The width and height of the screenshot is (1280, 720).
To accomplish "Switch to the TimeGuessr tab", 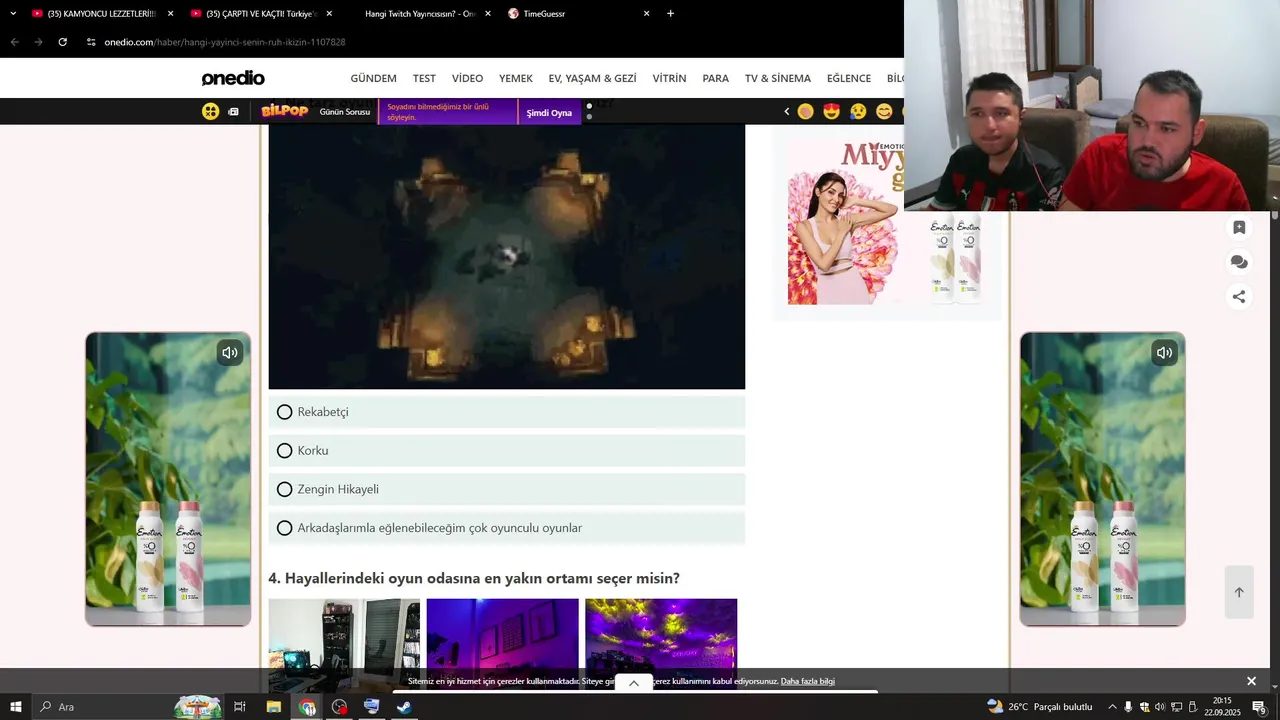I will (579, 14).
